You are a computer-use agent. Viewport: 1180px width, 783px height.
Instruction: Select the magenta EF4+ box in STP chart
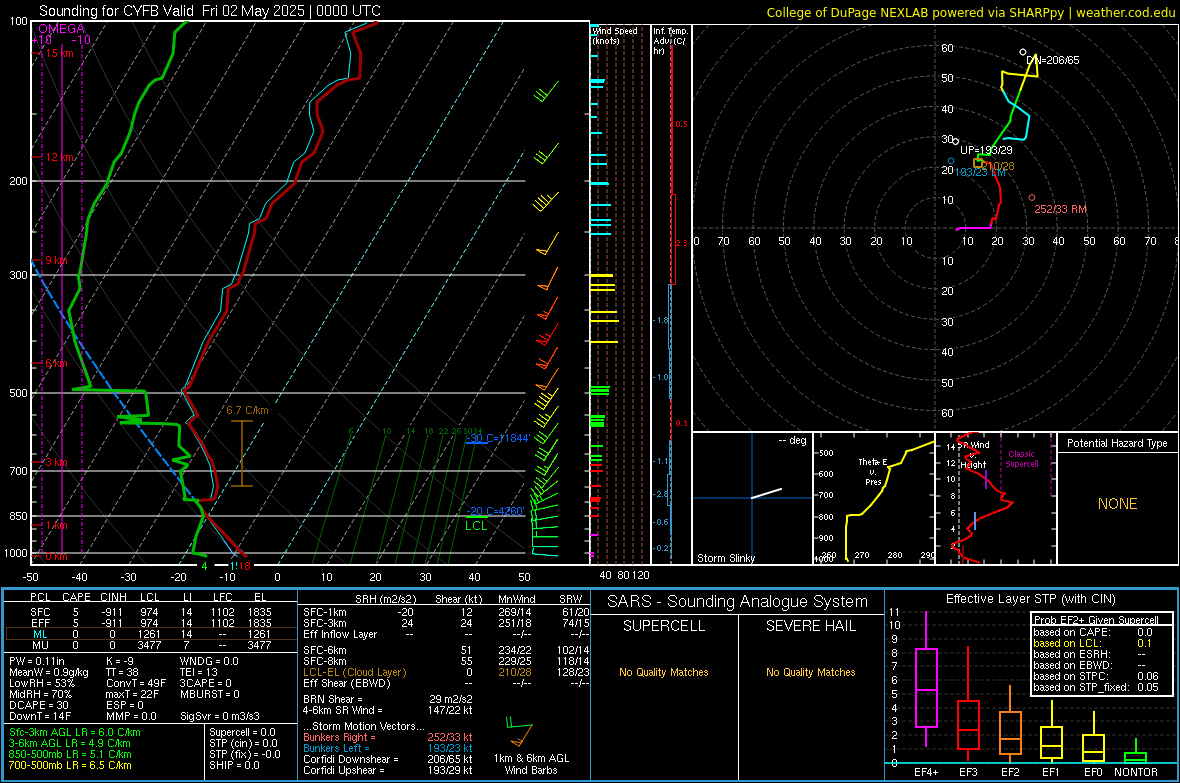(x=926, y=687)
